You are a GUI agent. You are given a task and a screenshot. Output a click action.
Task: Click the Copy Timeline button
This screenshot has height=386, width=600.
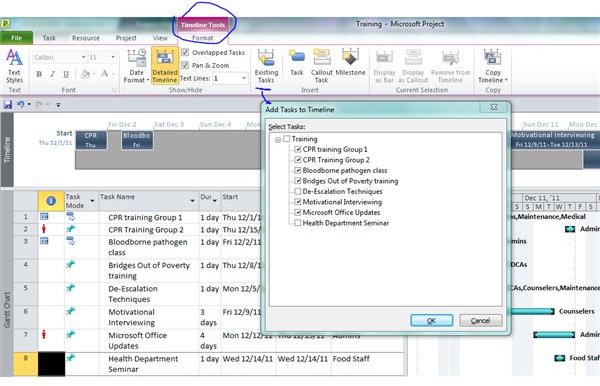click(492, 66)
